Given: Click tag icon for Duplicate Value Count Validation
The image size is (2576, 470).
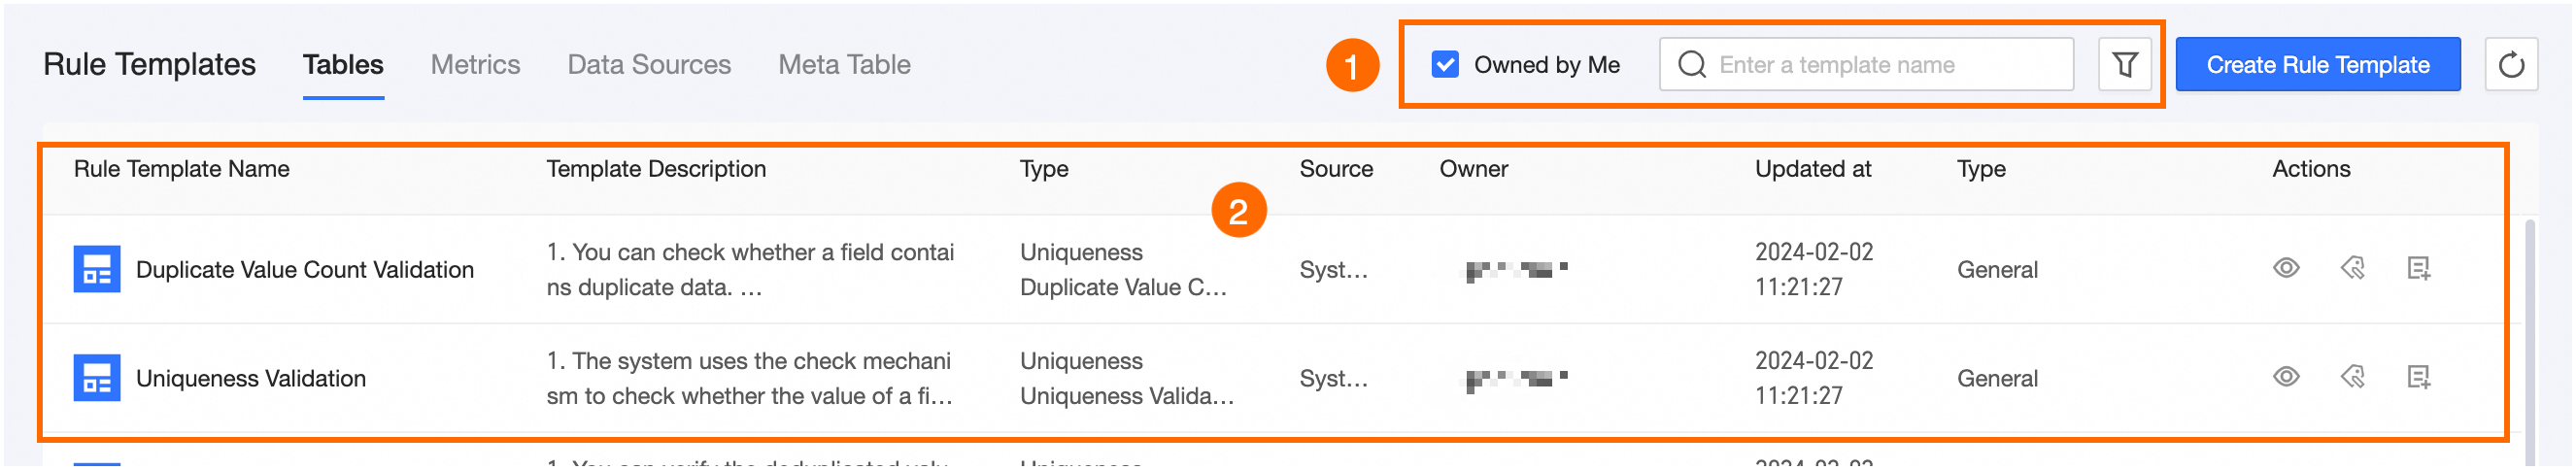Looking at the screenshot, I should [x=2352, y=269].
